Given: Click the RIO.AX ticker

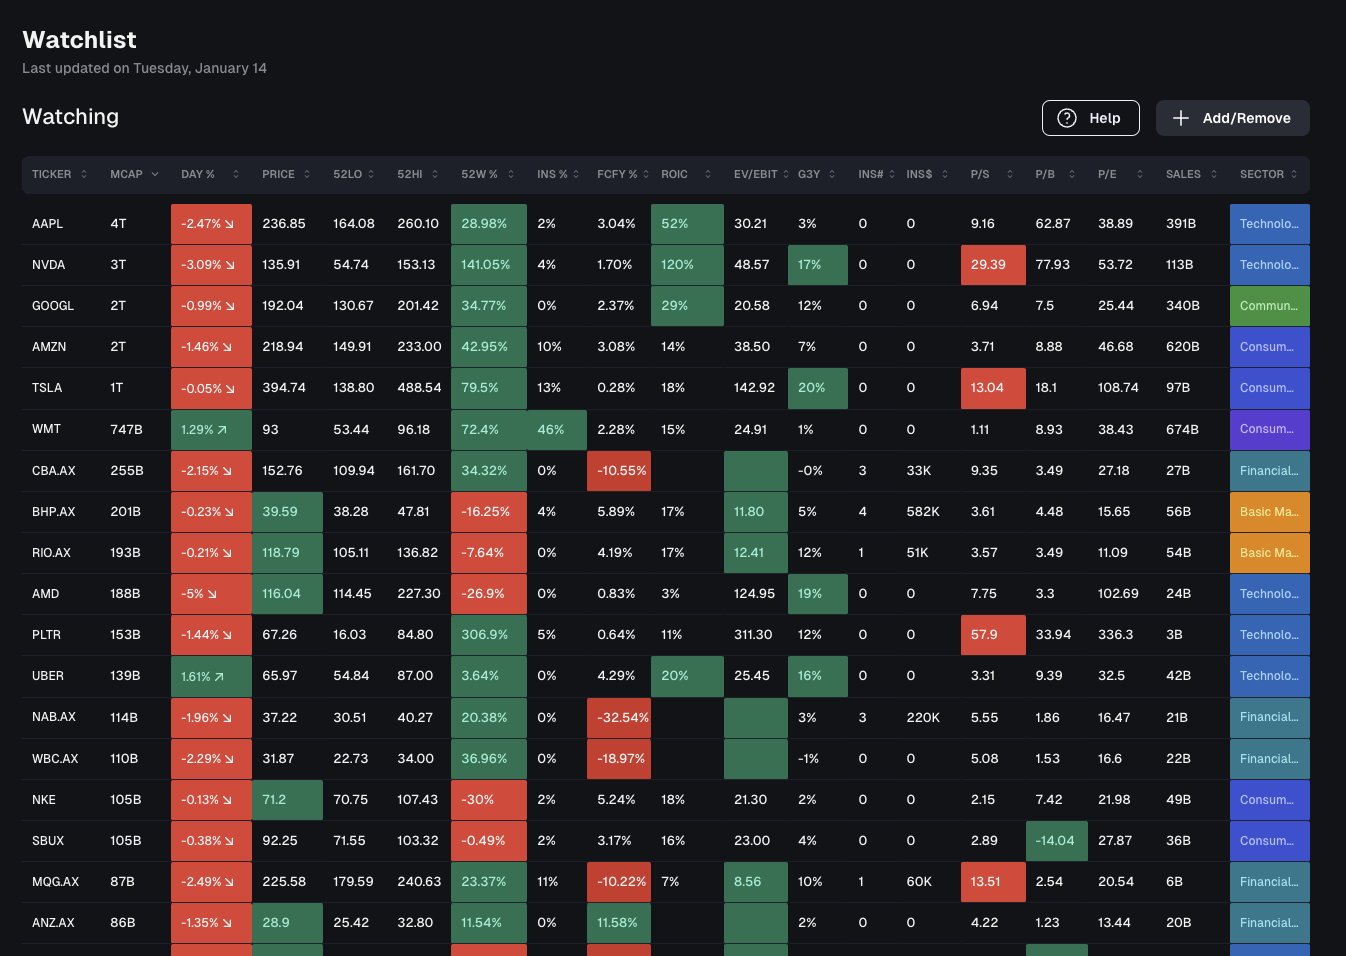Looking at the screenshot, I should click(x=52, y=552).
